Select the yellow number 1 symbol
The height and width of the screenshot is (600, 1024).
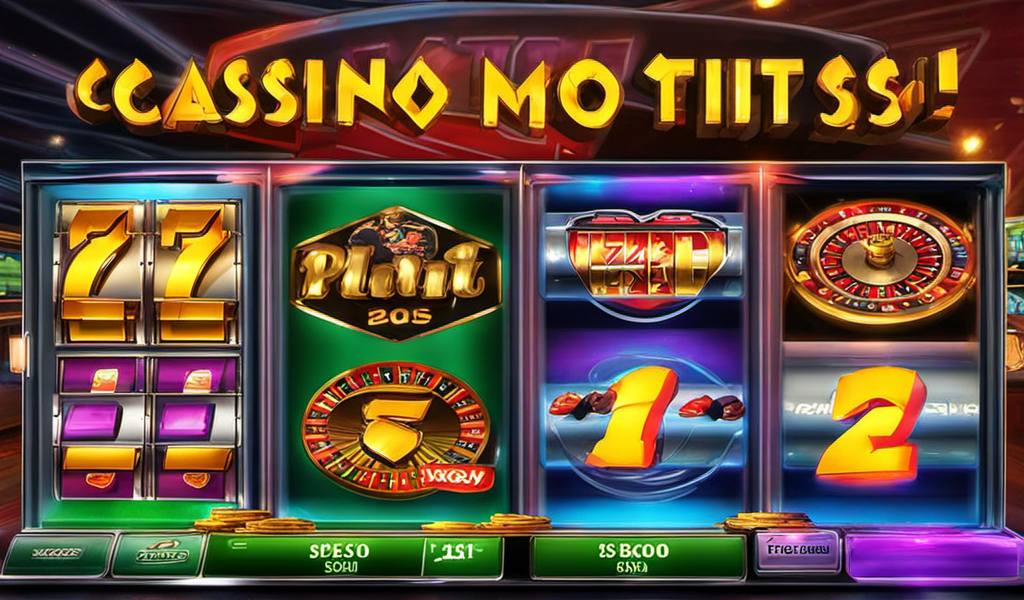632,417
